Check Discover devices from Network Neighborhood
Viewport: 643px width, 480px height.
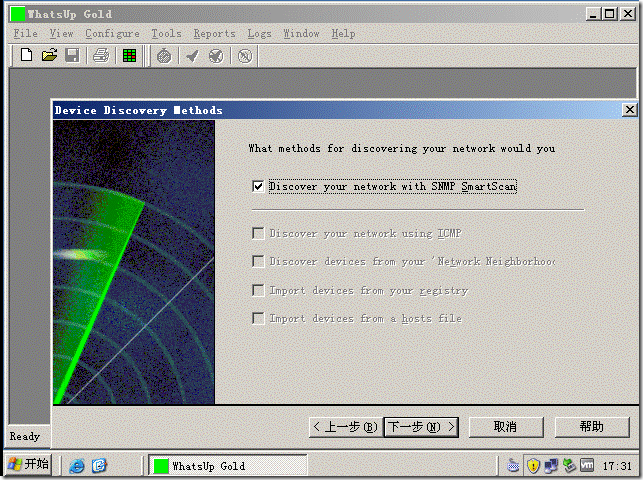tap(258, 262)
